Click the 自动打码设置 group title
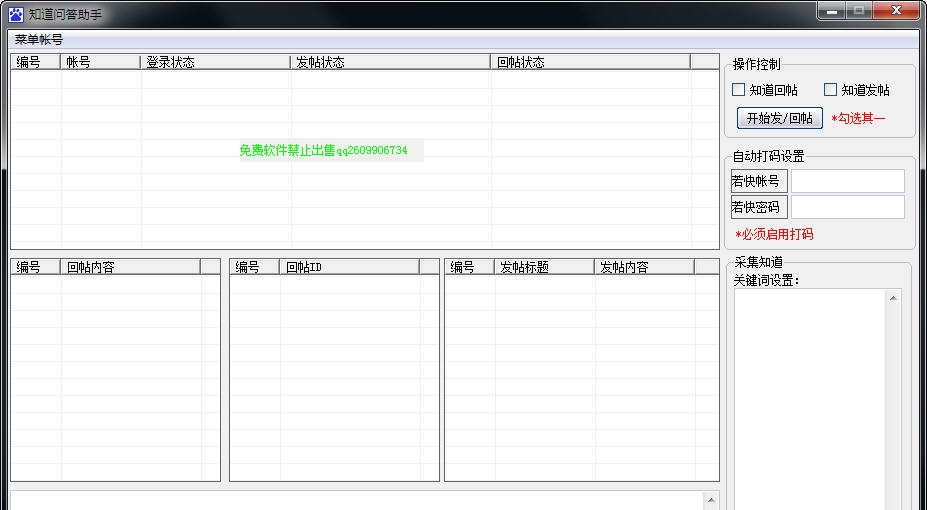The image size is (927, 510). (x=768, y=156)
